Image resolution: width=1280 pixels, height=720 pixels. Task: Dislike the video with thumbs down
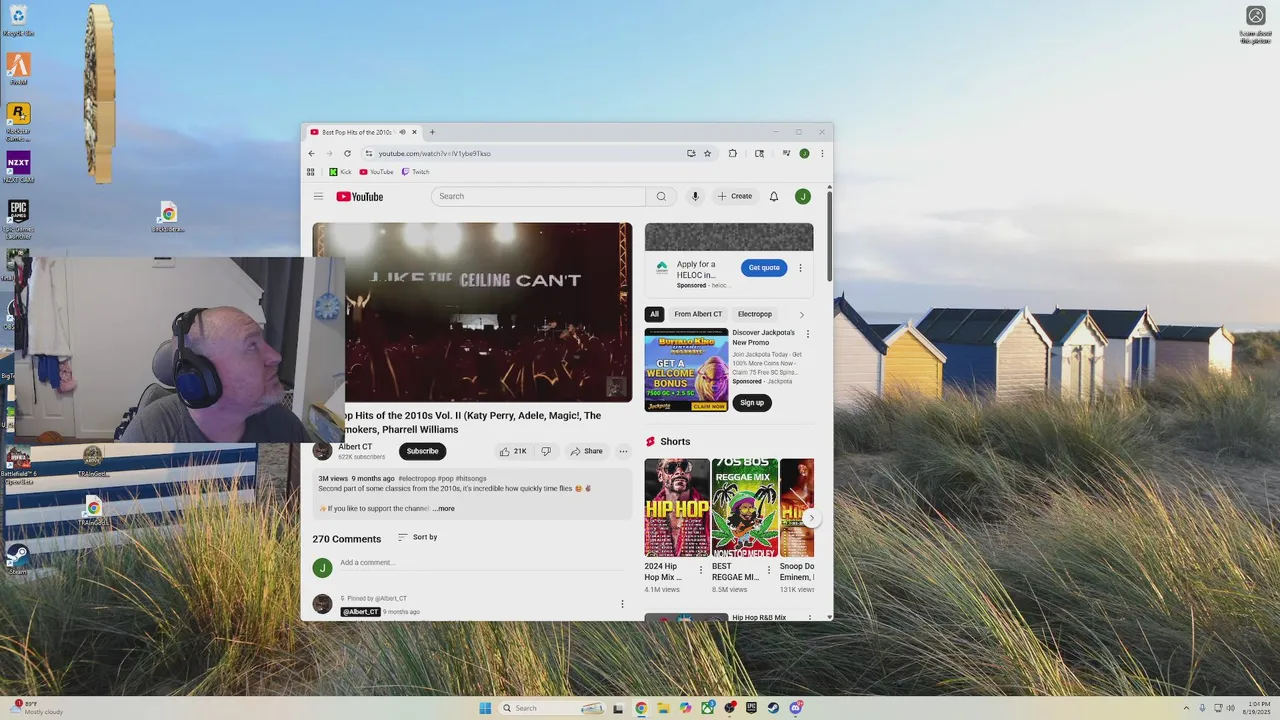coord(546,451)
